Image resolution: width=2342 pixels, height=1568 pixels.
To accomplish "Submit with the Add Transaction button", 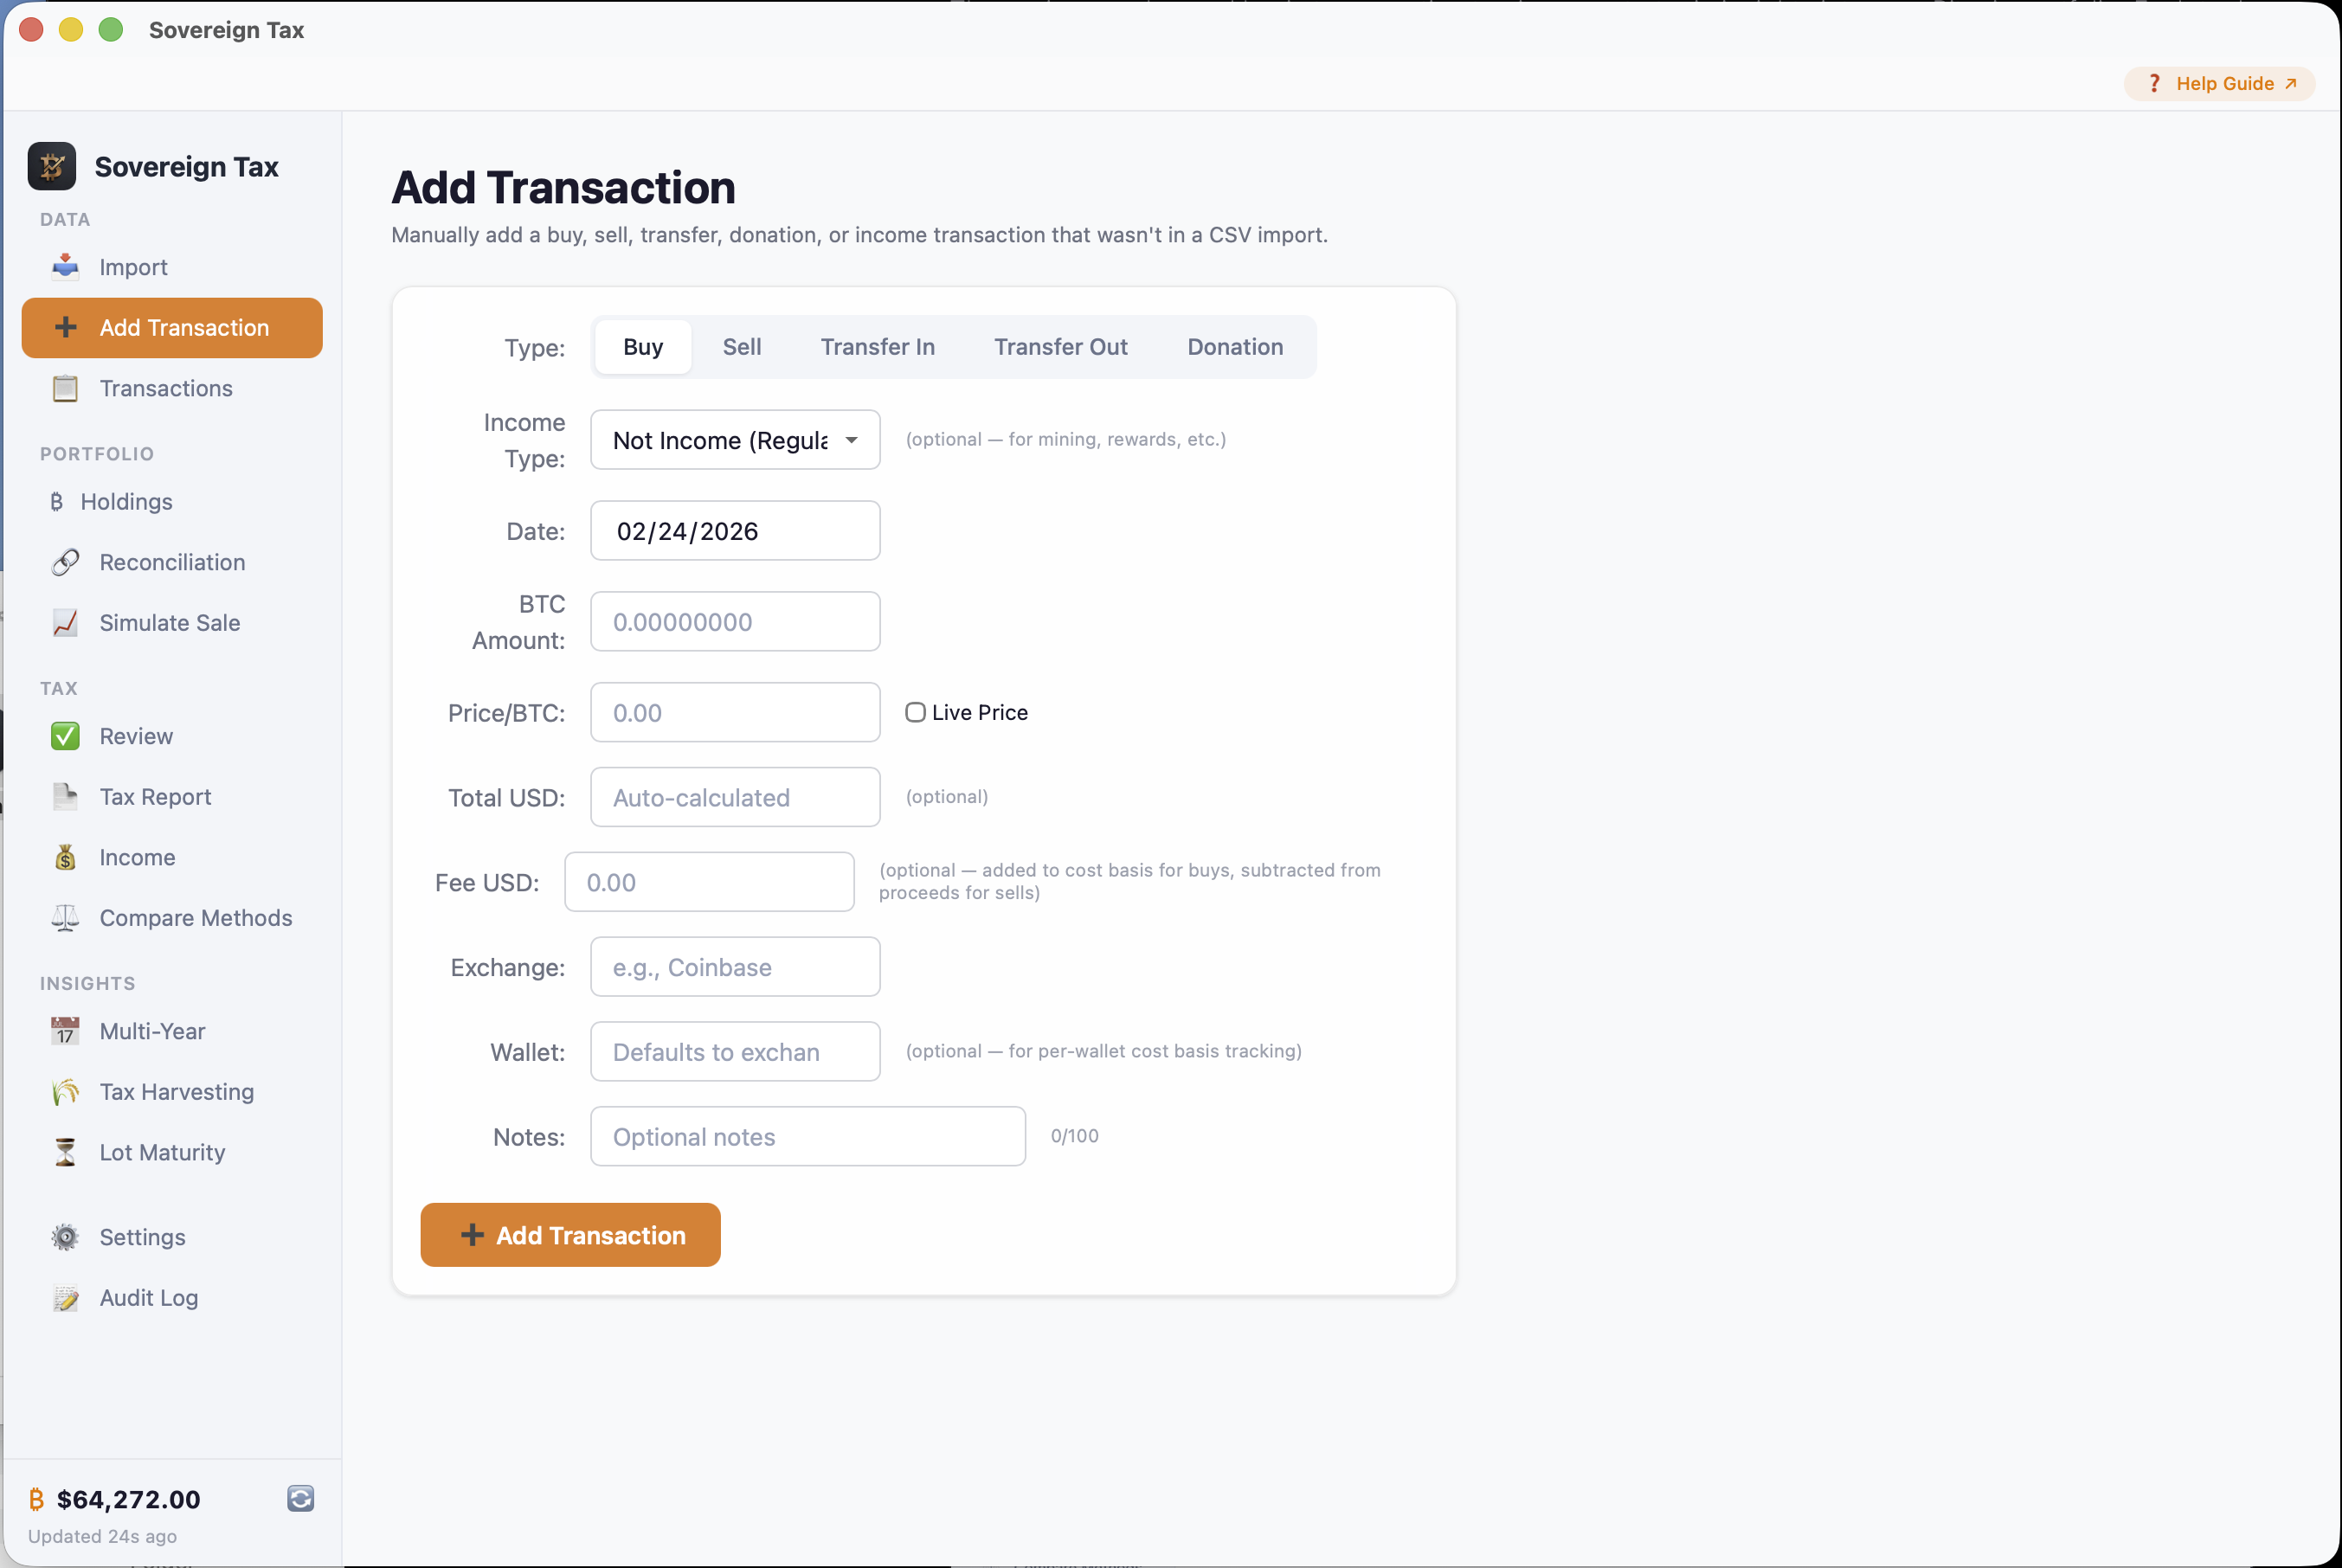I will coord(569,1234).
